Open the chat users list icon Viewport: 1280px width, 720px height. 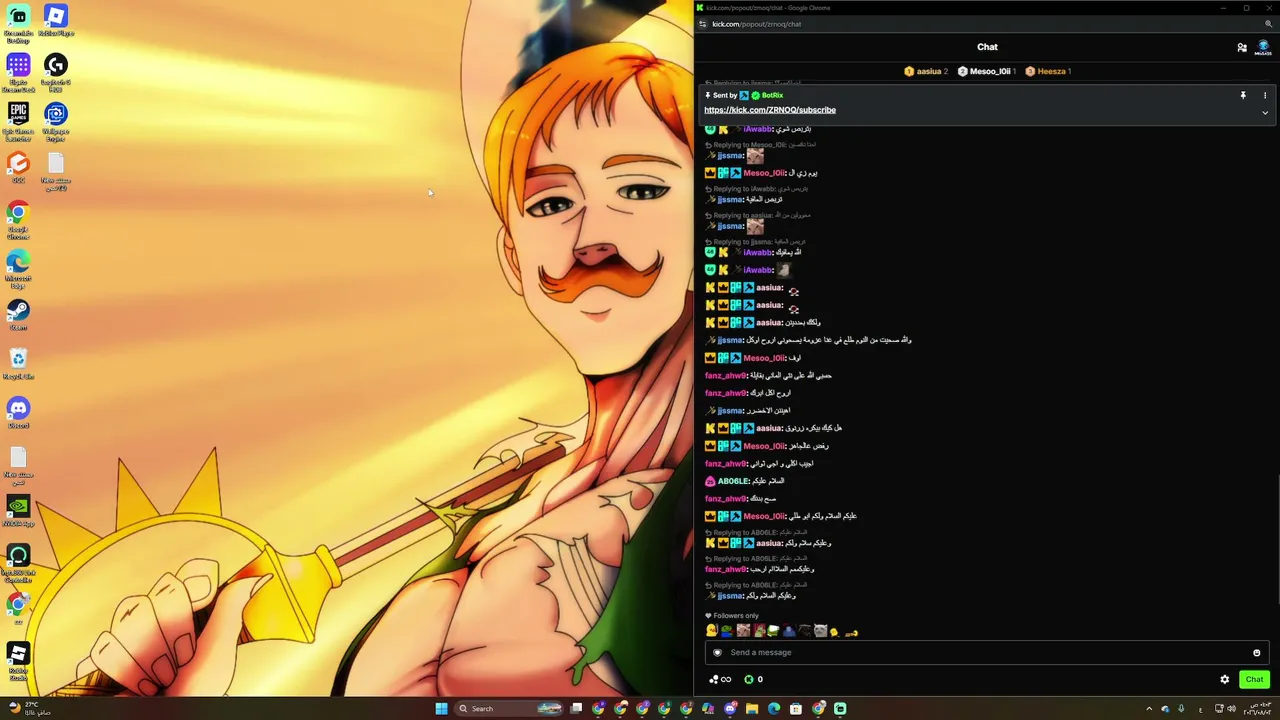tap(1242, 47)
